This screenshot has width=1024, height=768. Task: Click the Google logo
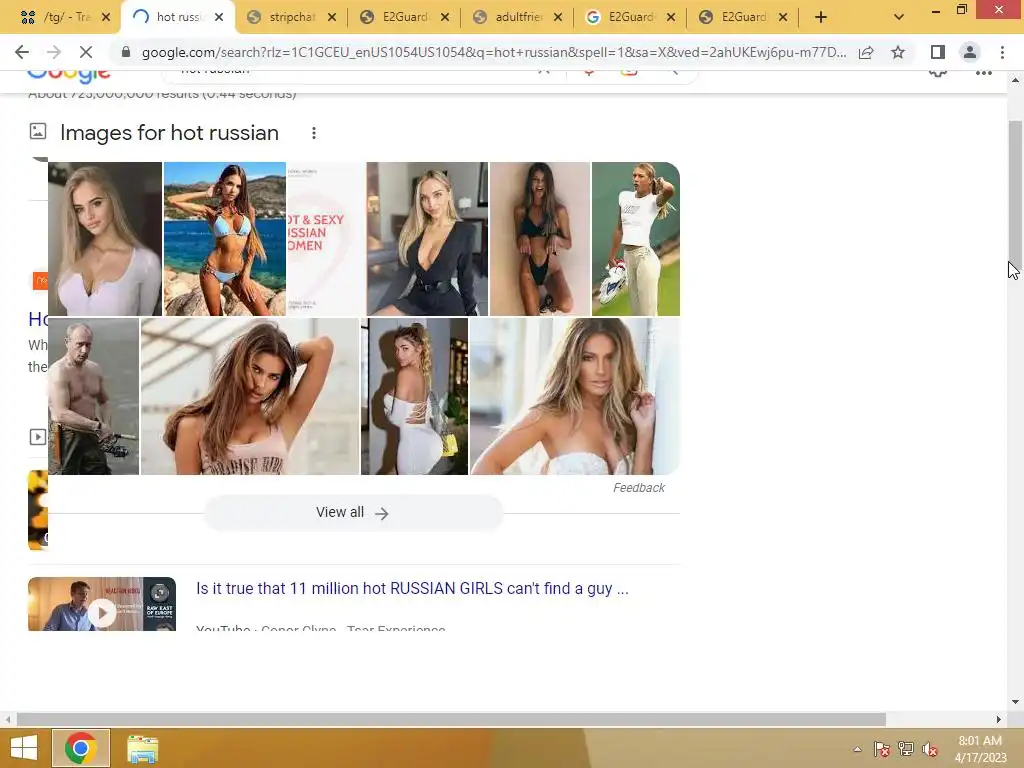tap(69, 76)
